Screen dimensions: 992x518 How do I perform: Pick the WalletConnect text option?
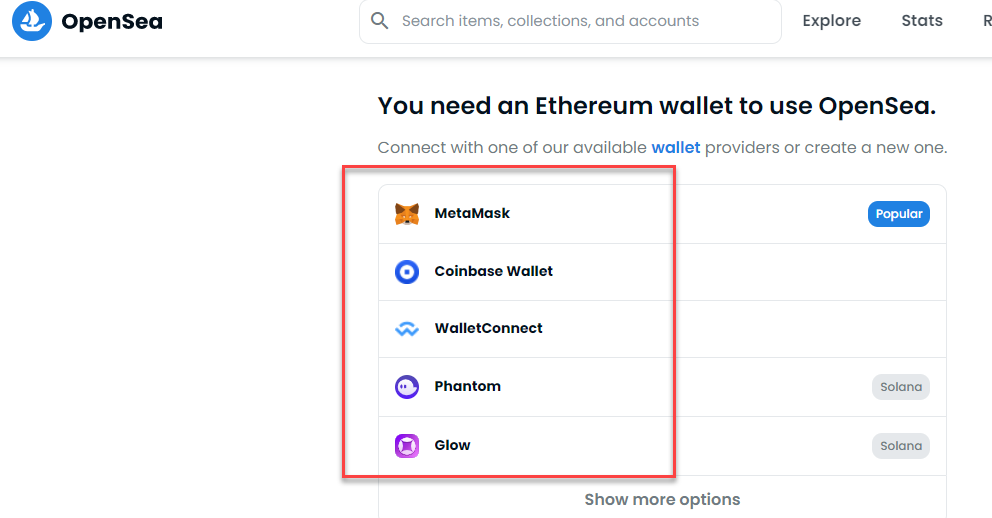coord(488,328)
